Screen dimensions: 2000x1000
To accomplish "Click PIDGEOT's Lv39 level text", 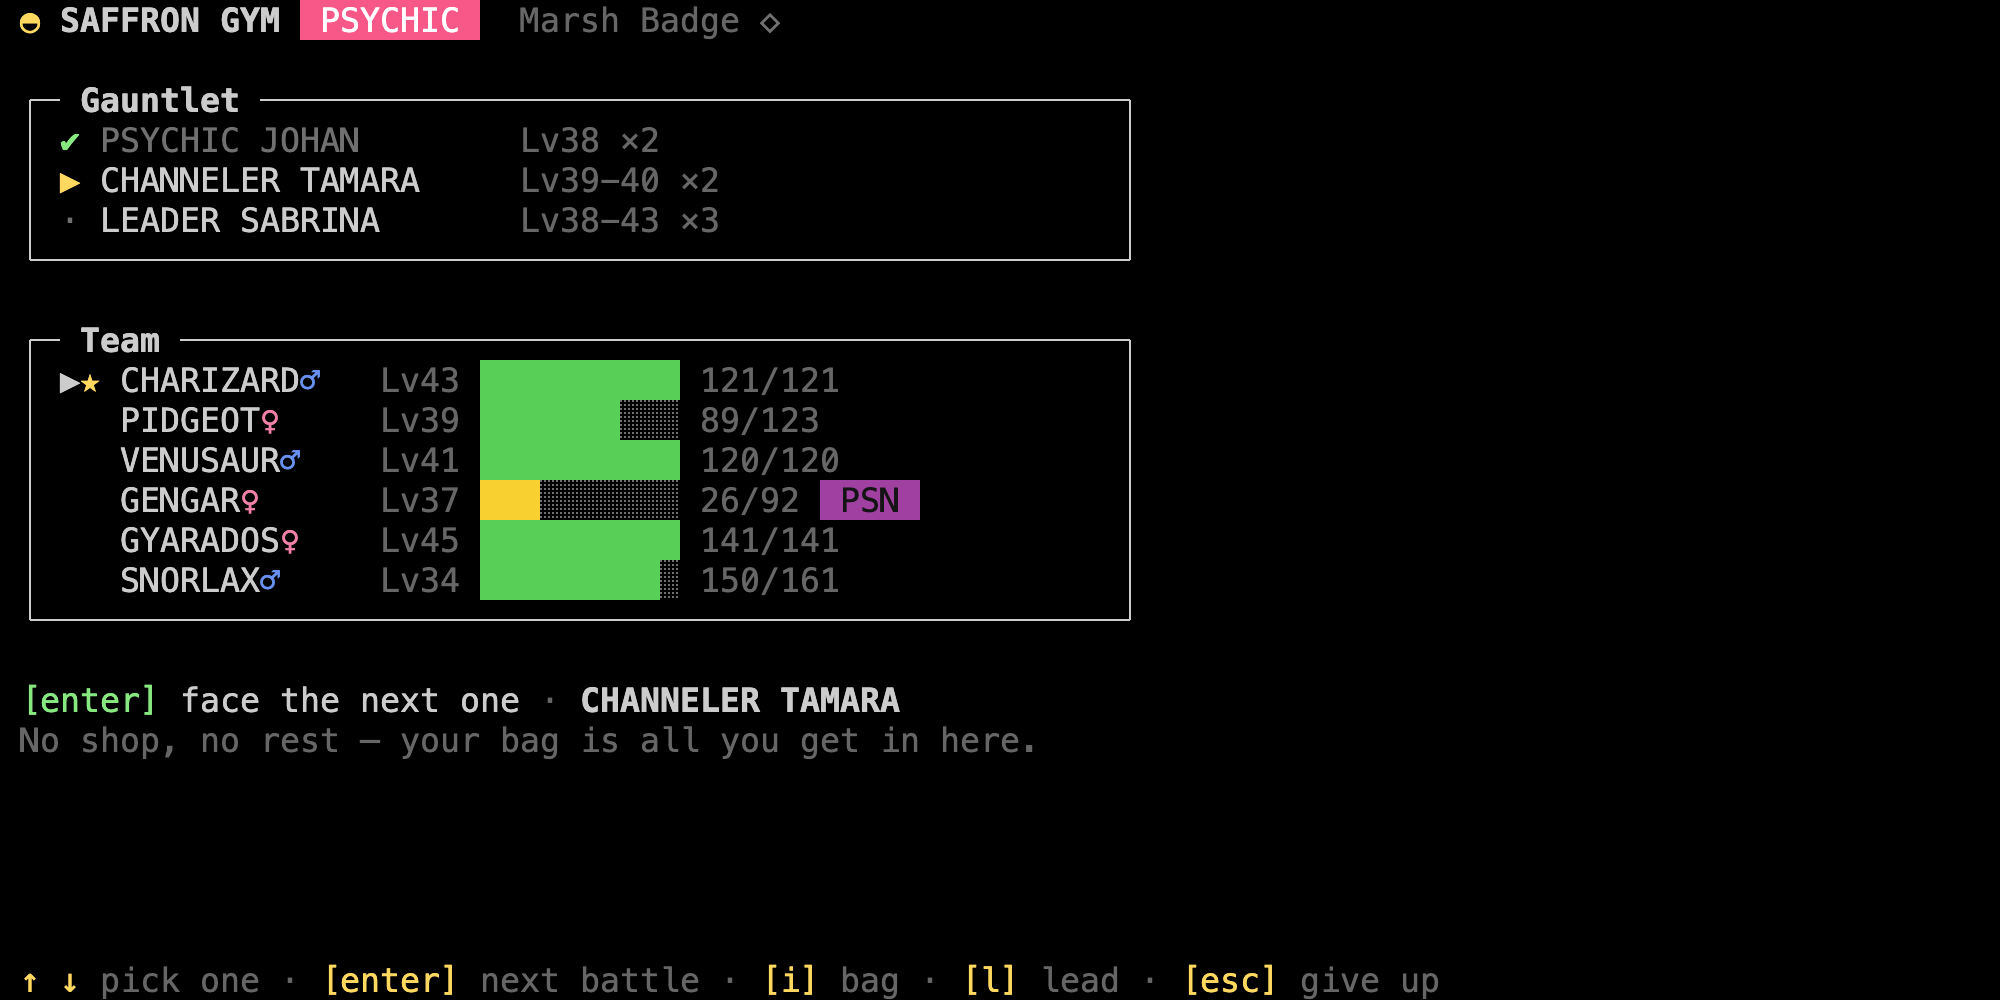I will [x=420, y=421].
